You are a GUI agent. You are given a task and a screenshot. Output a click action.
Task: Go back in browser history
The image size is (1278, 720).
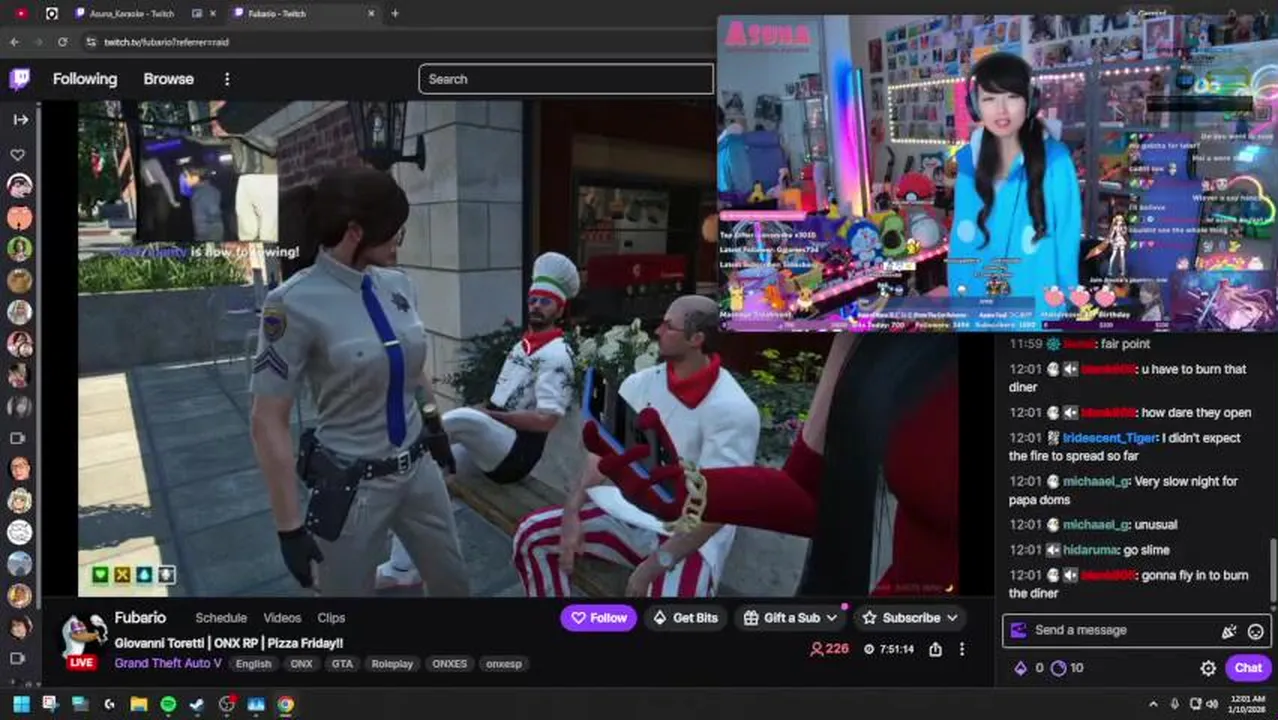pos(14,42)
